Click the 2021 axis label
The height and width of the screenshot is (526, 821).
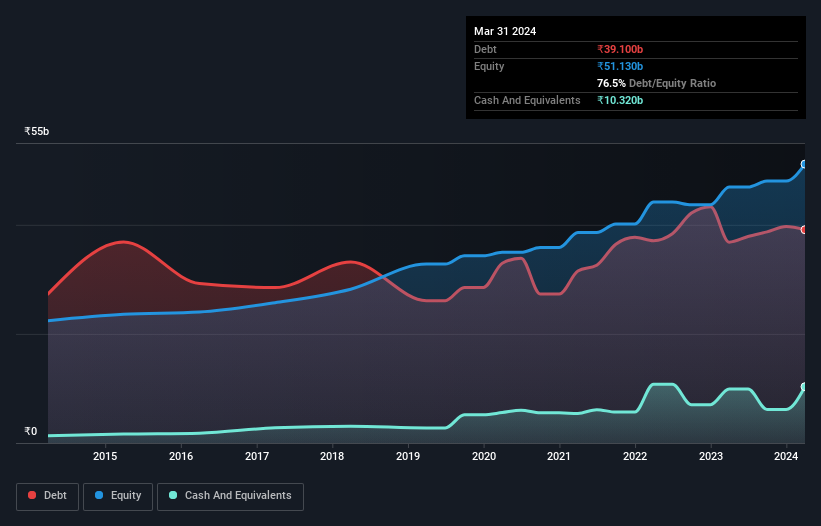(x=559, y=456)
